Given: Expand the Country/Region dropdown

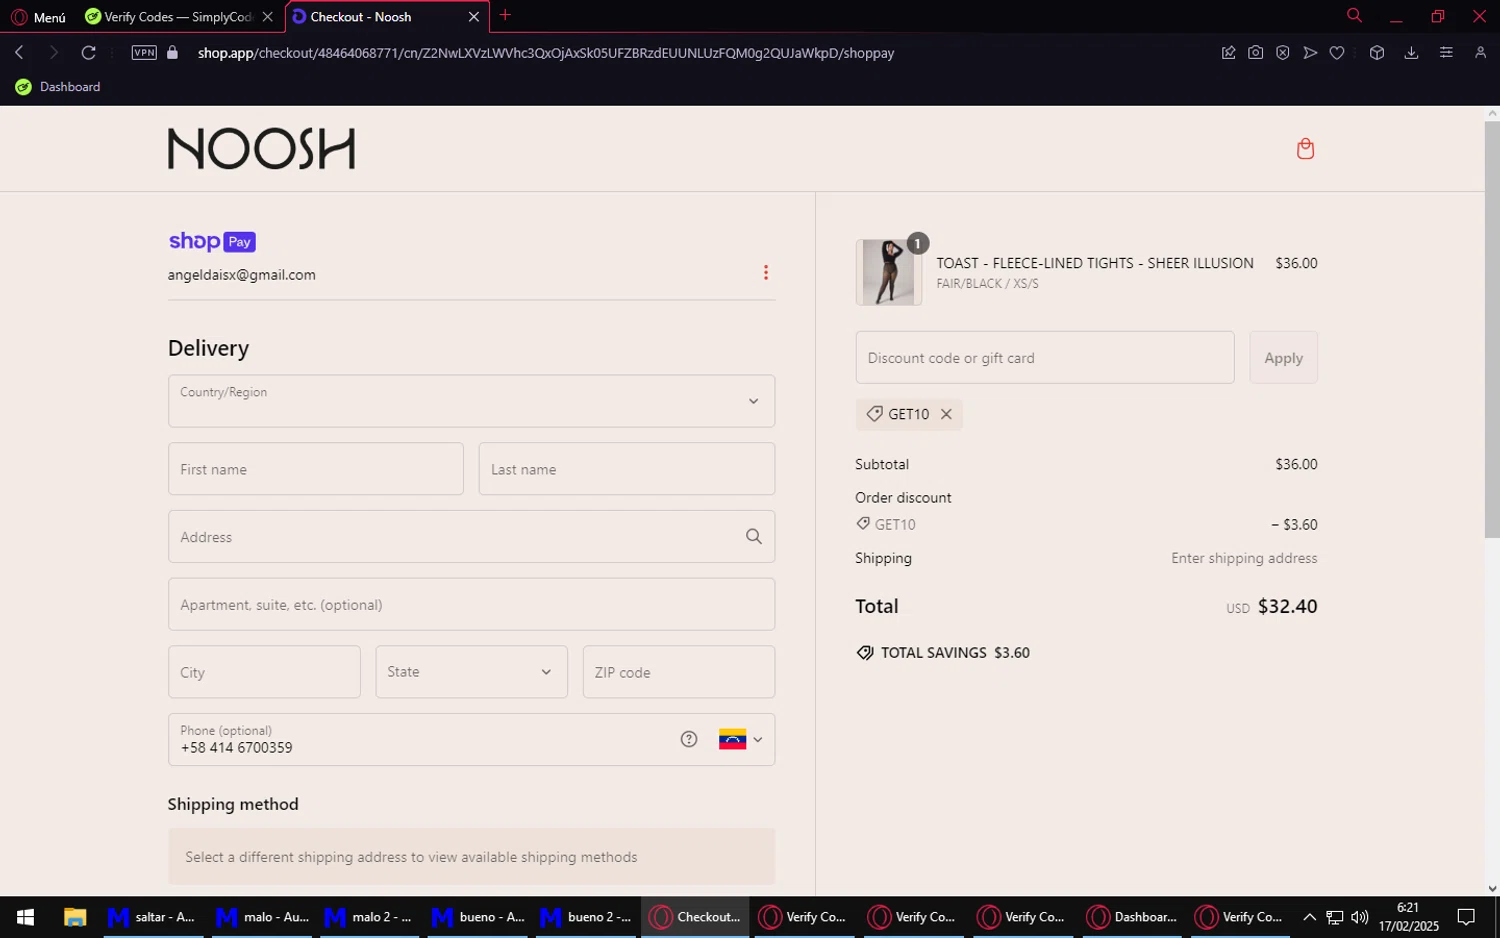Looking at the screenshot, I should pyautogui.click(x=471, y=401).
